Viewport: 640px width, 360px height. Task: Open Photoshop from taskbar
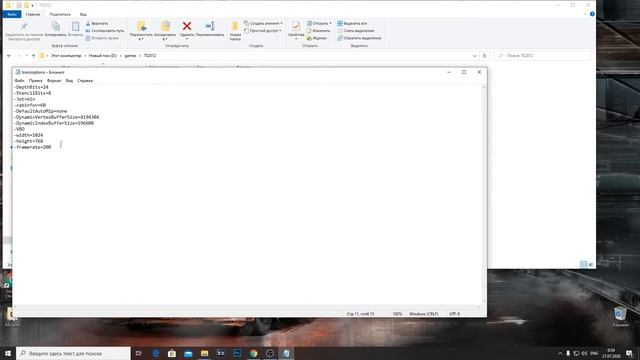pos(237,353)
